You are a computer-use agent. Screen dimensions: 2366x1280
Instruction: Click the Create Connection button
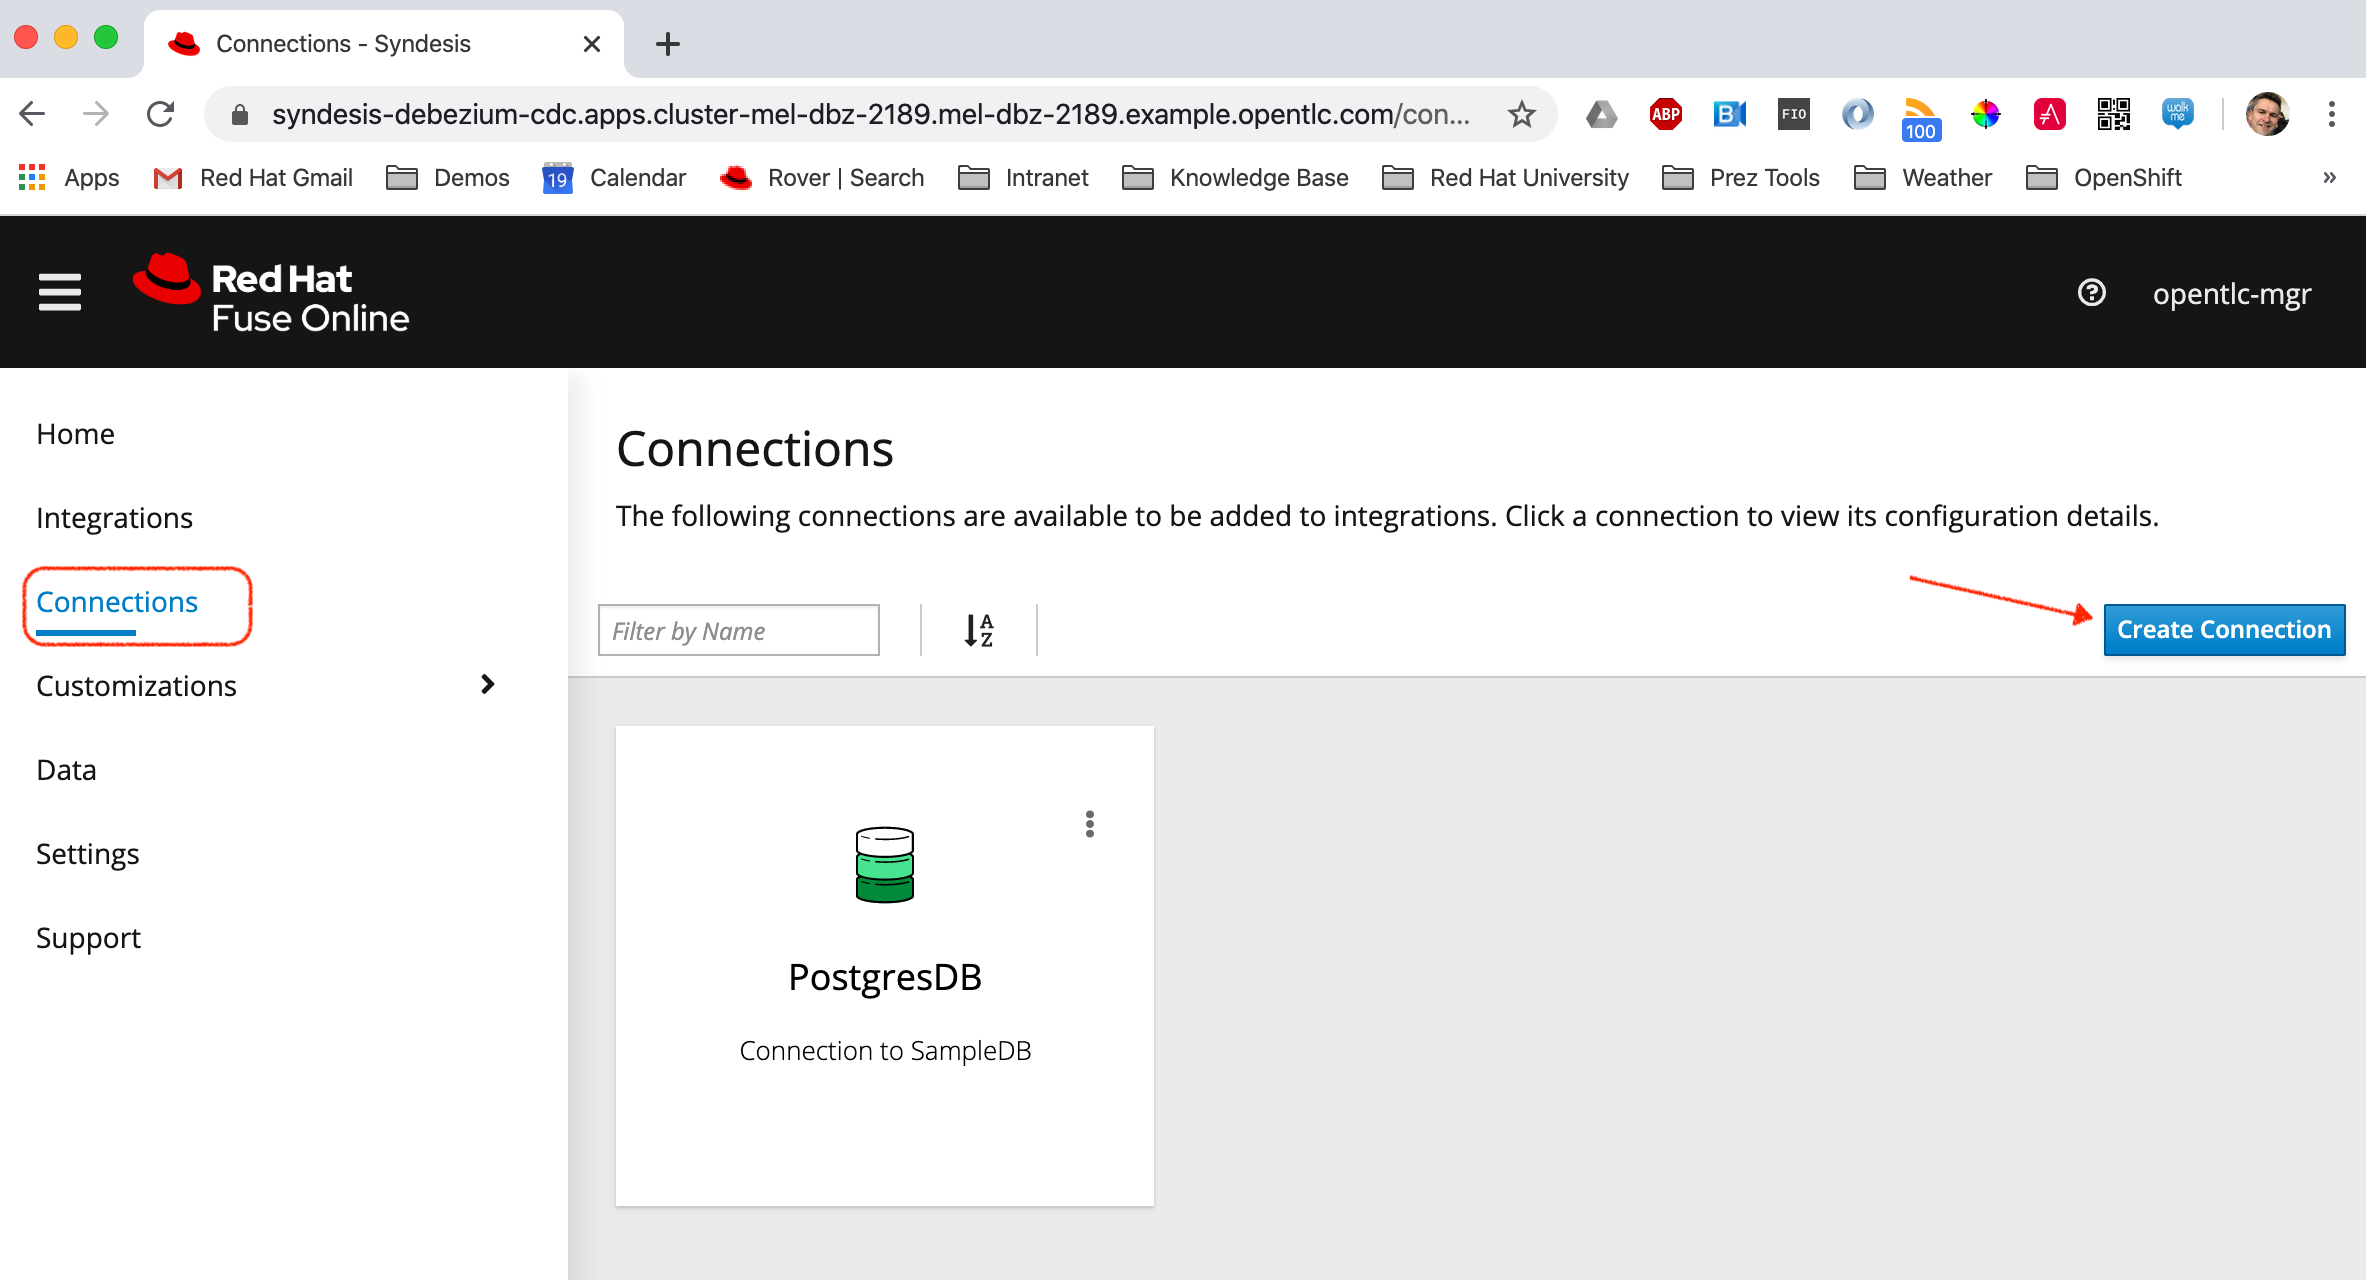[2224, 630]
